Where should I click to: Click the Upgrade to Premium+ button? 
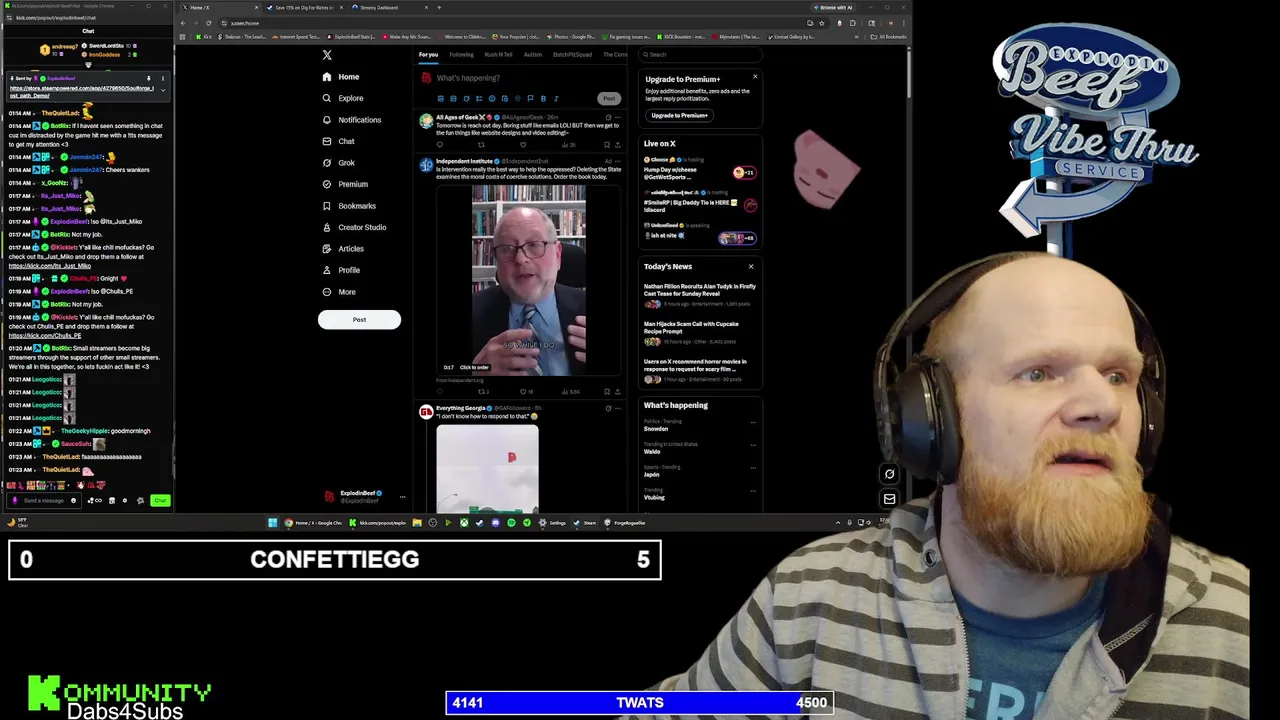point(679,115)
